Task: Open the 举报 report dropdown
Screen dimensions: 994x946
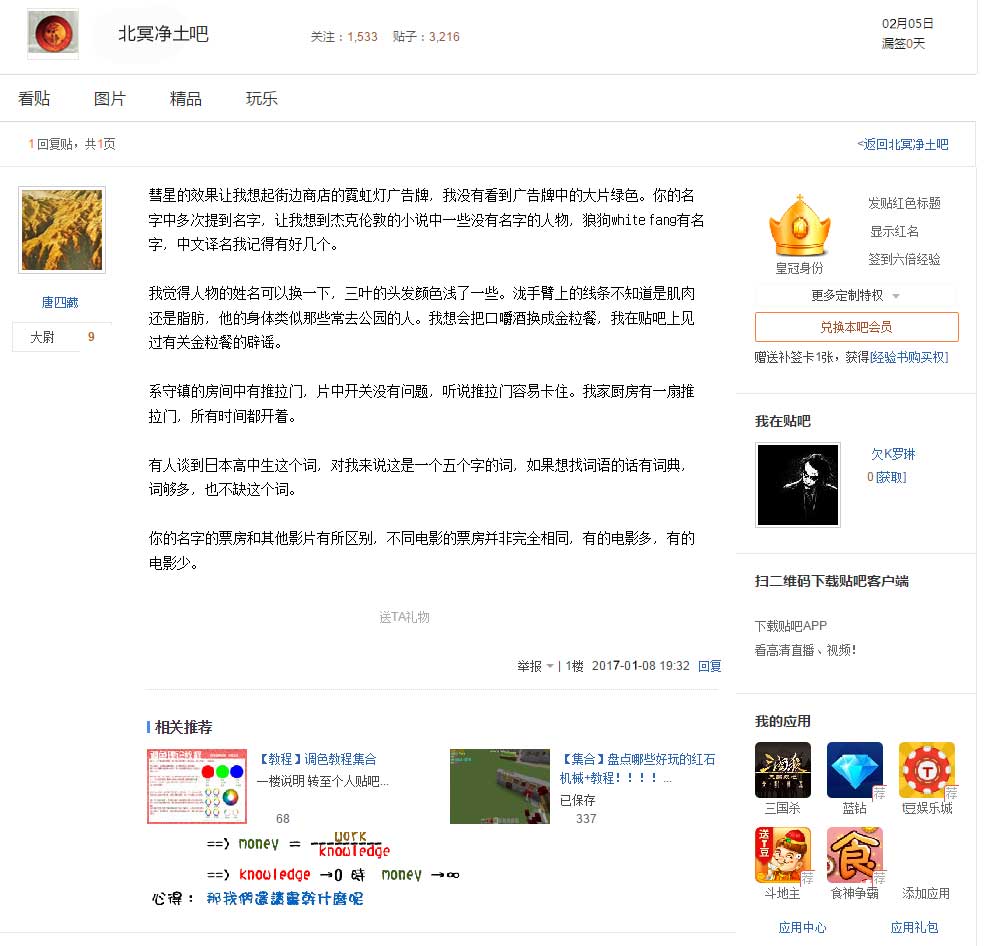Action: point(535,666)
